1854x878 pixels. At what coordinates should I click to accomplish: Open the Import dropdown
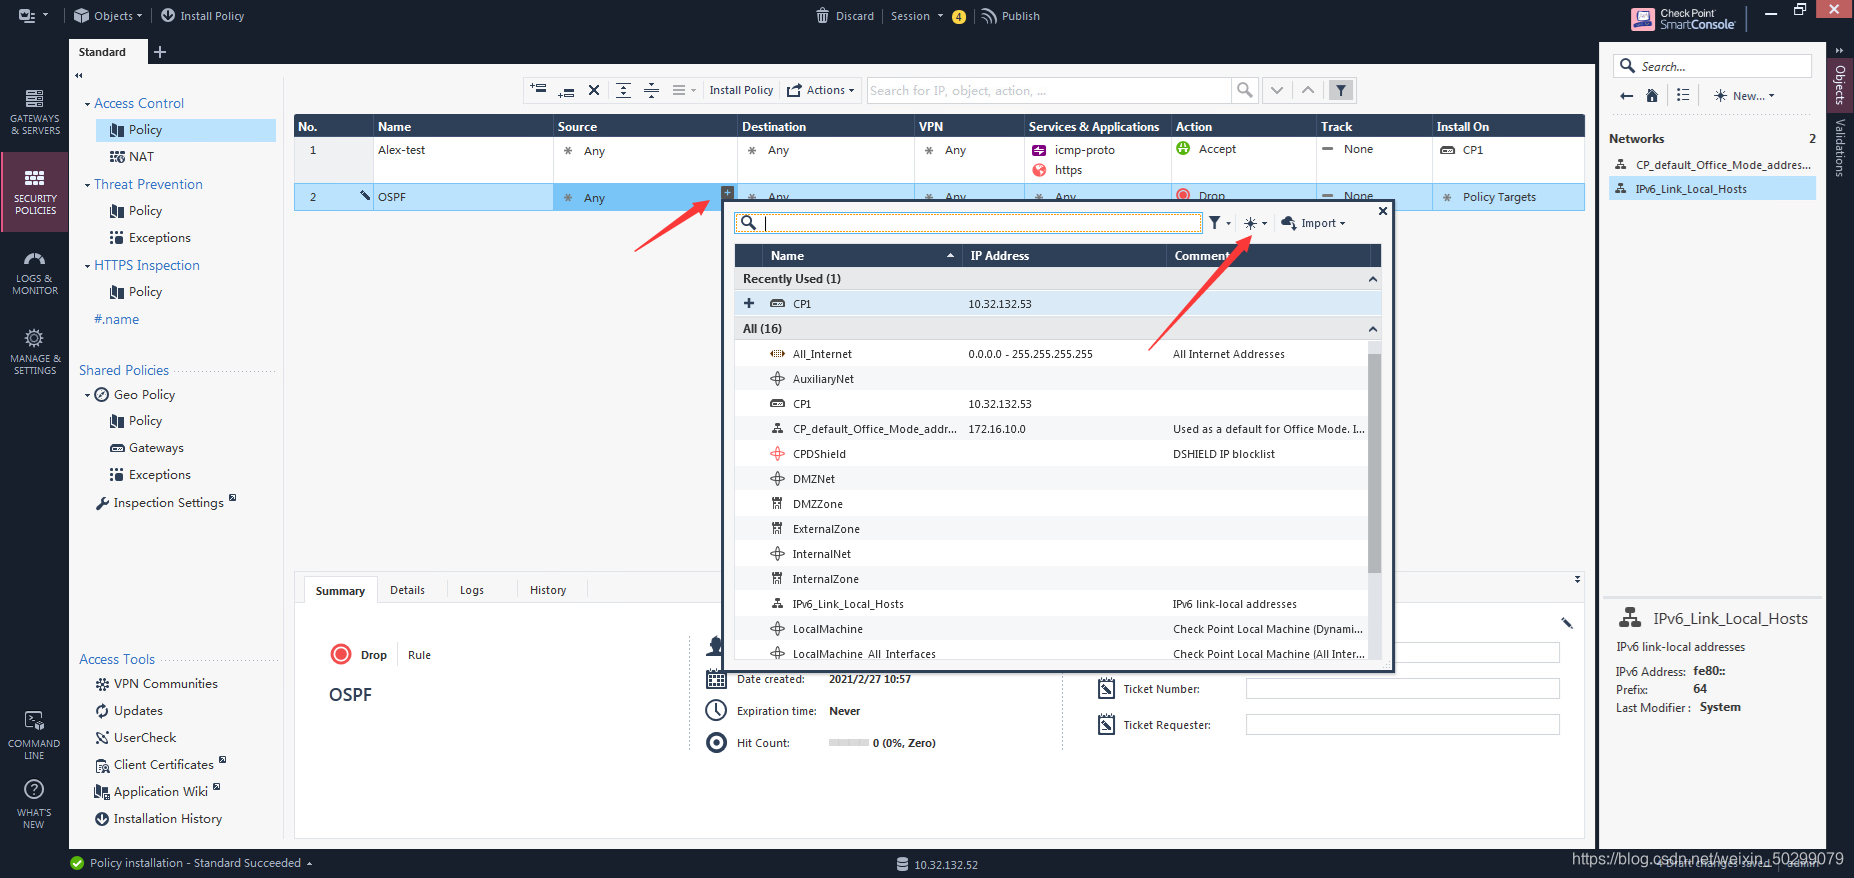tap(1313, 223)
